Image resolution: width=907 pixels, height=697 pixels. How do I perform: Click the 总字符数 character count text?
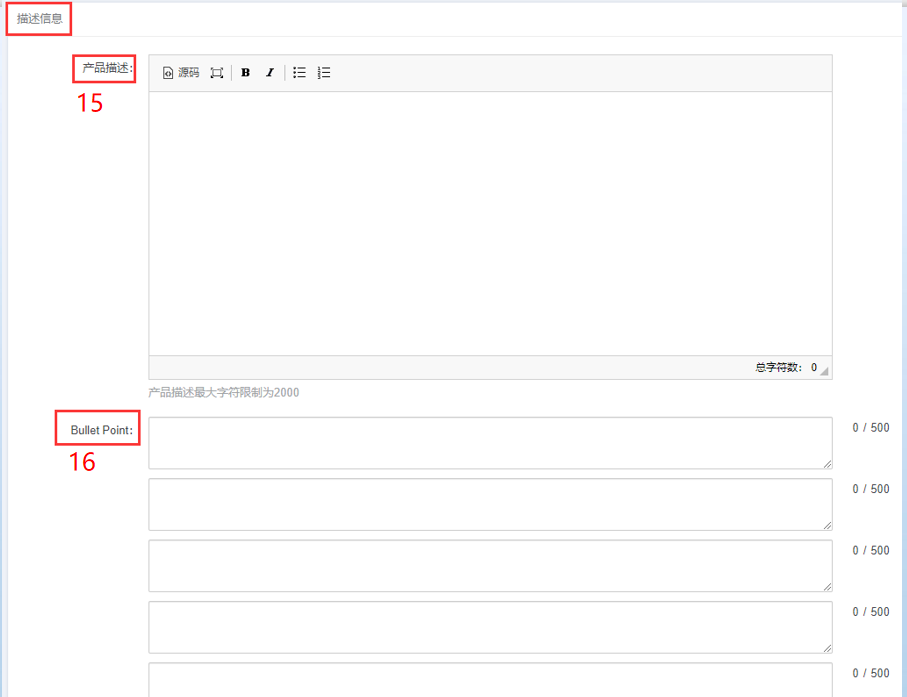coord(786,367)
